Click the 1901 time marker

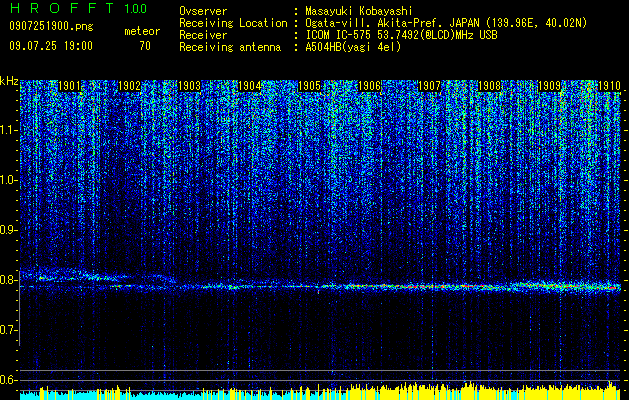tap(70, 86)
